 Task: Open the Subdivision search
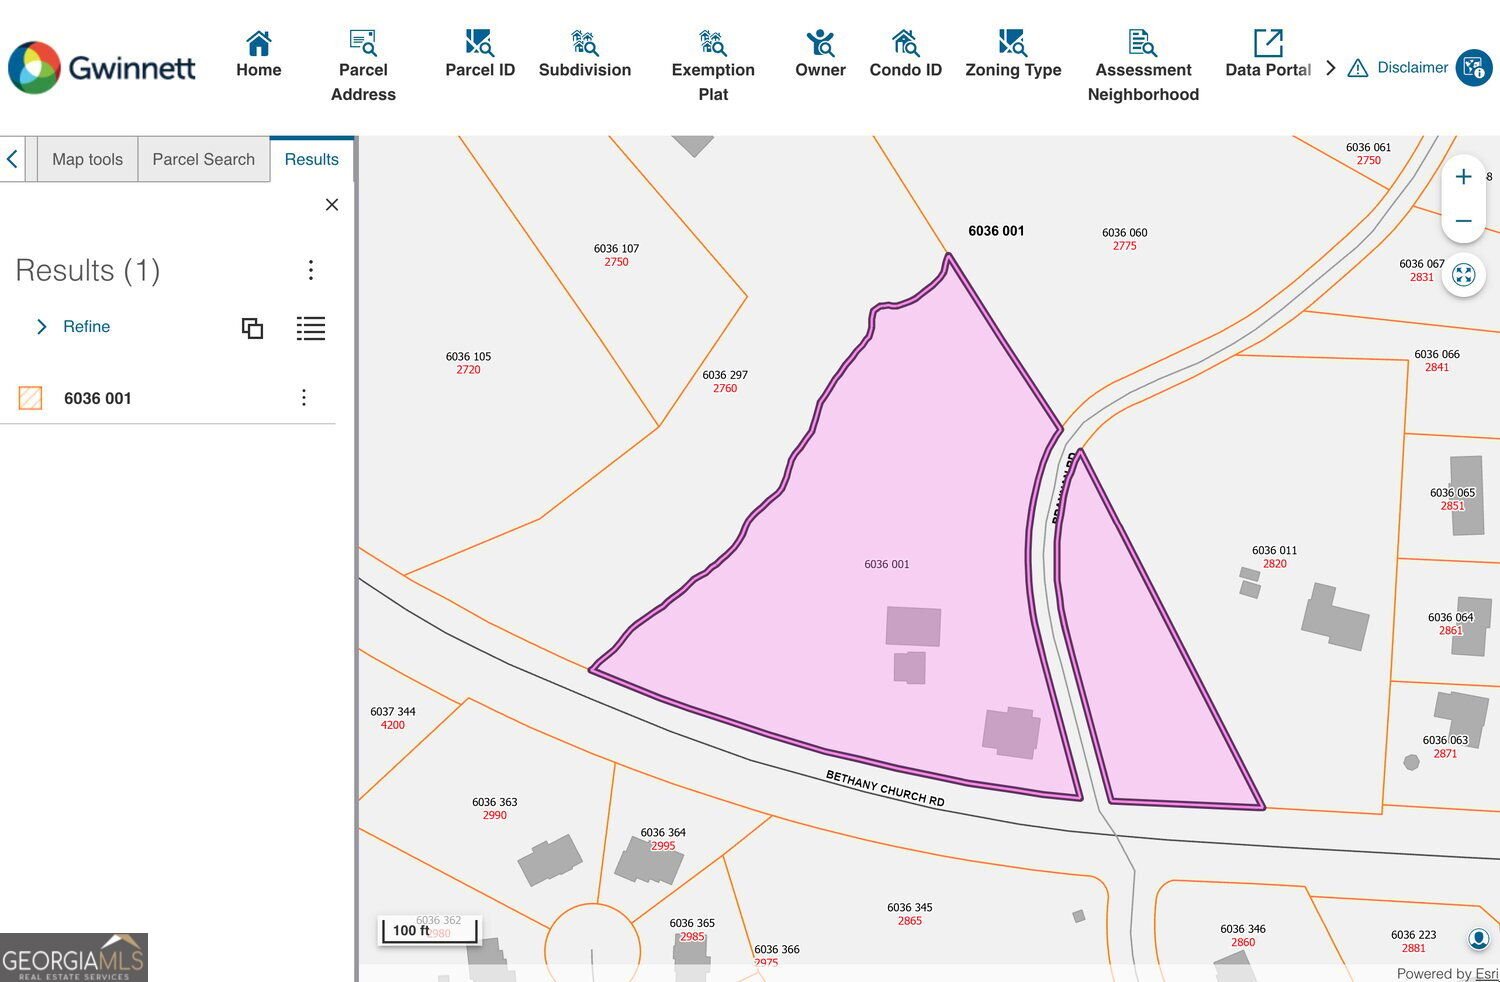click(585, 55)
